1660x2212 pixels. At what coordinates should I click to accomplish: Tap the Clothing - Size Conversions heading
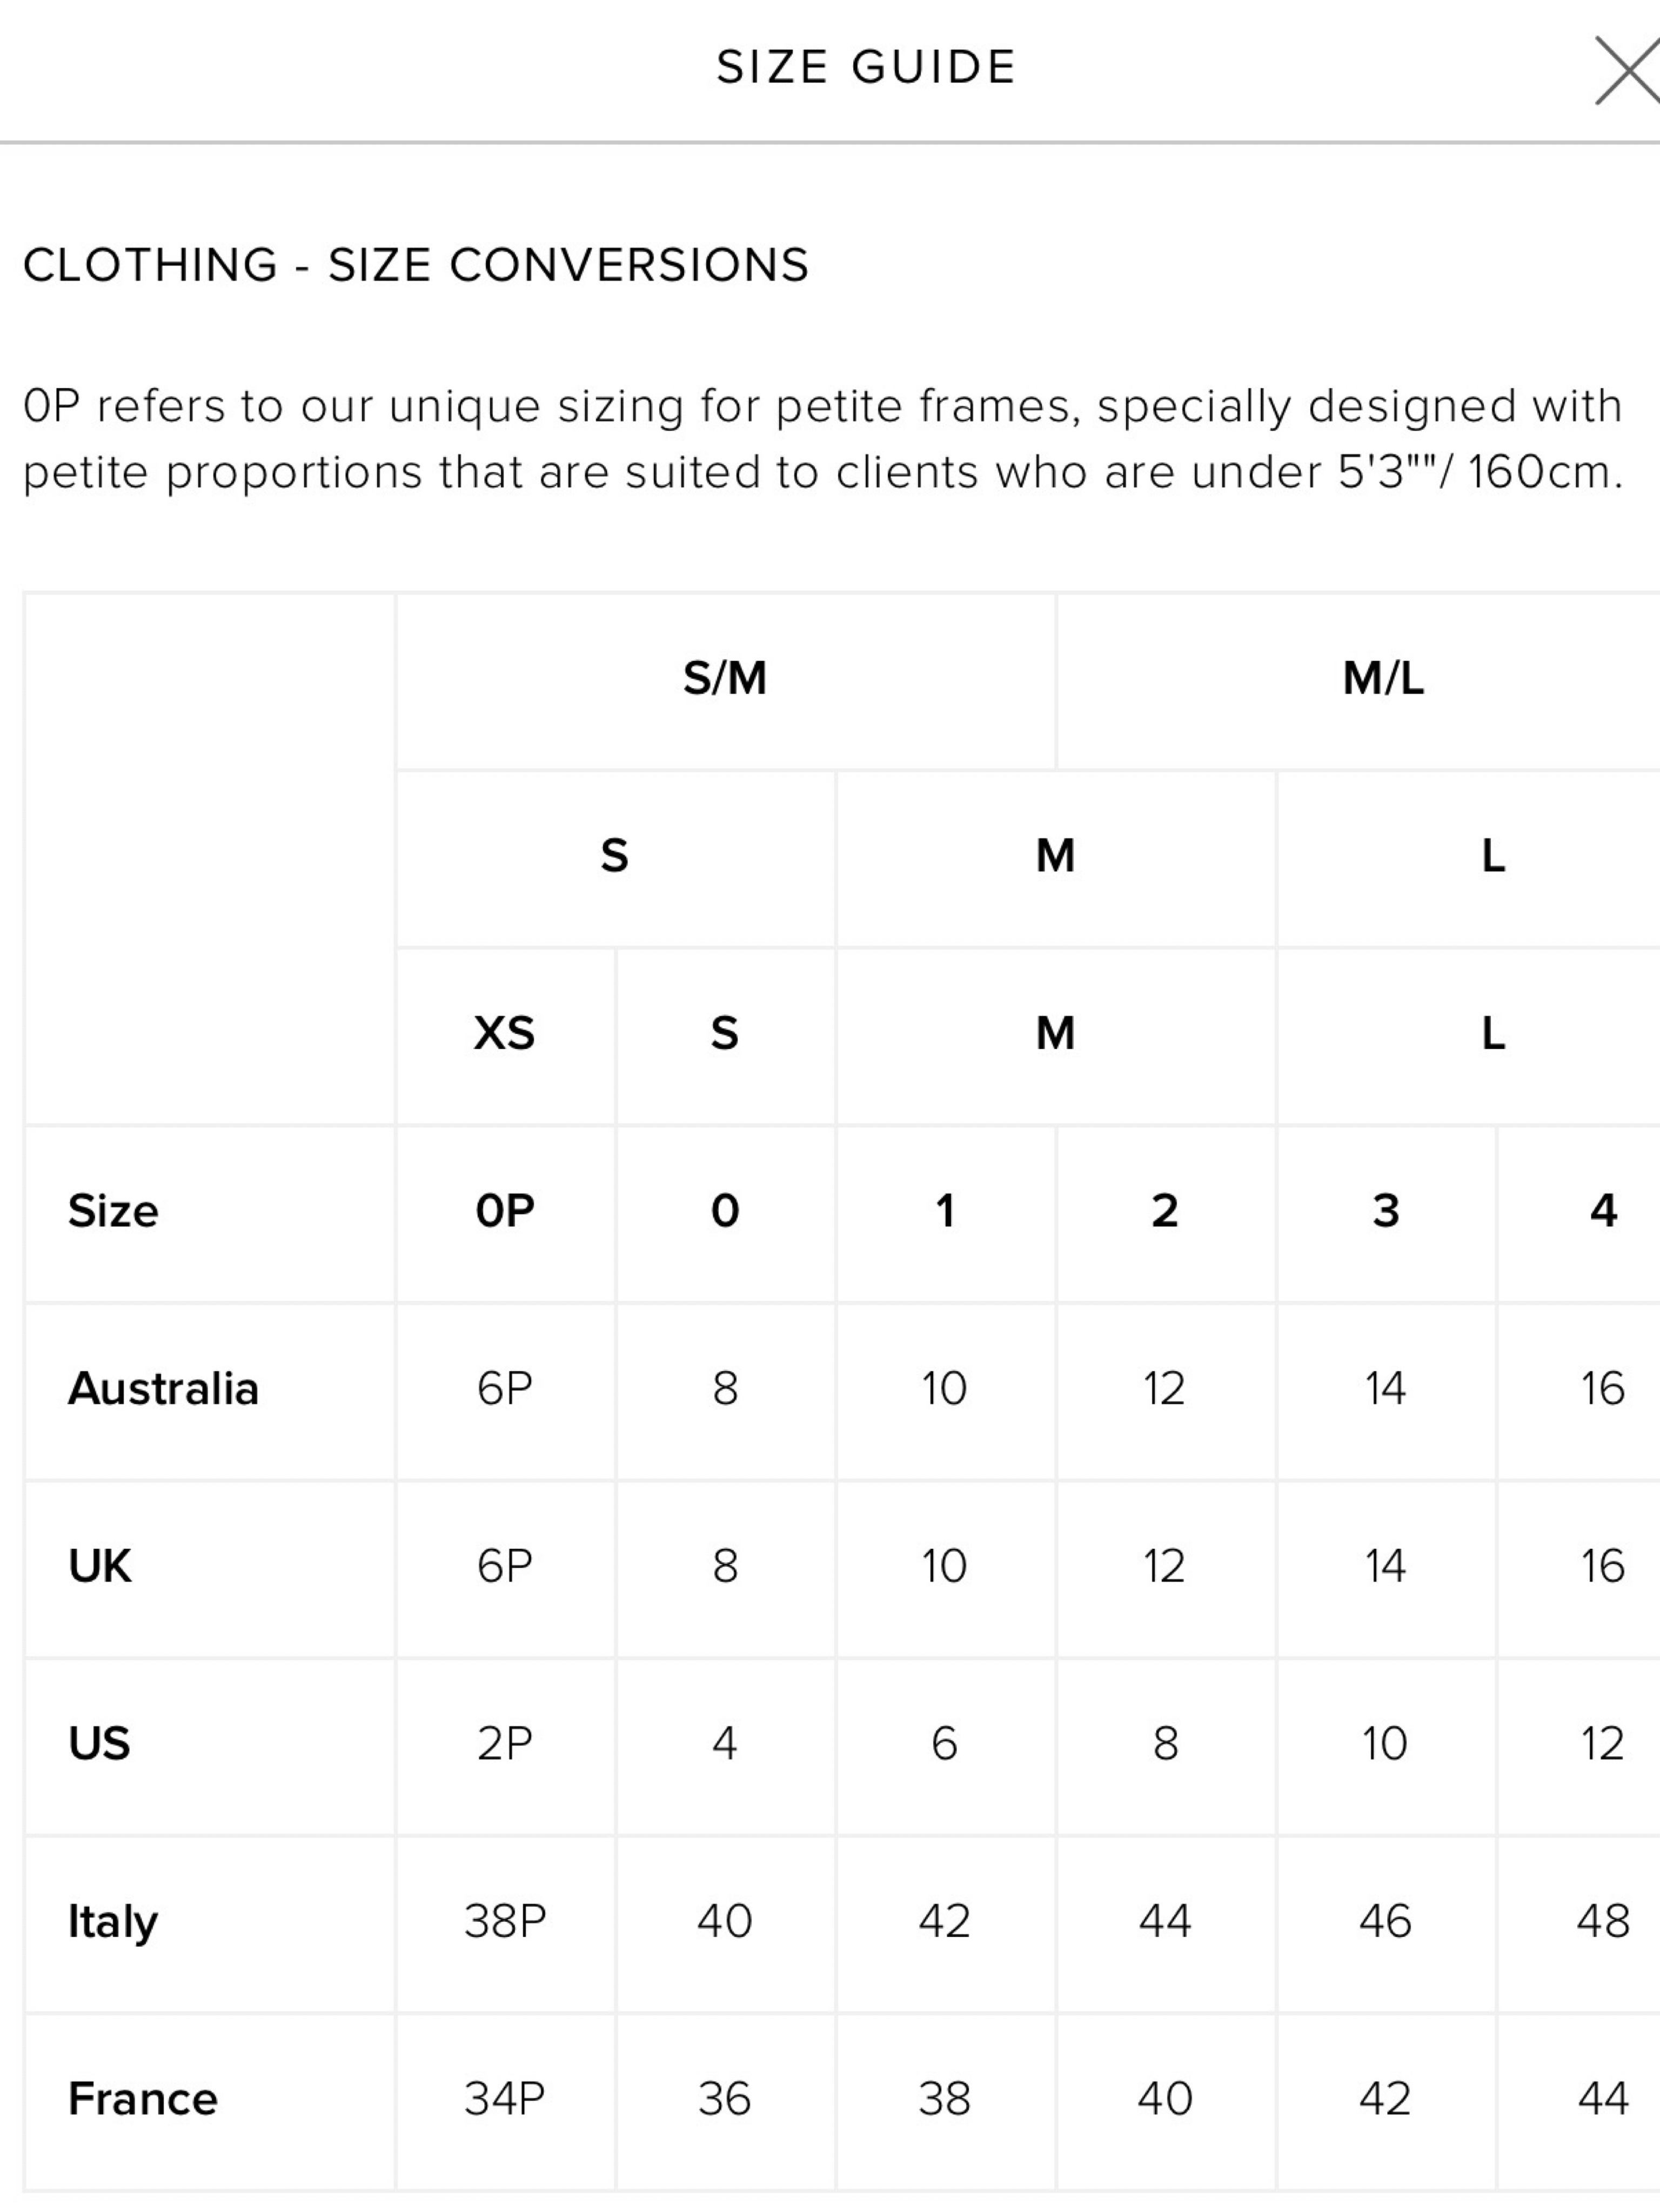pyautogui.click(x=416, y=265)
